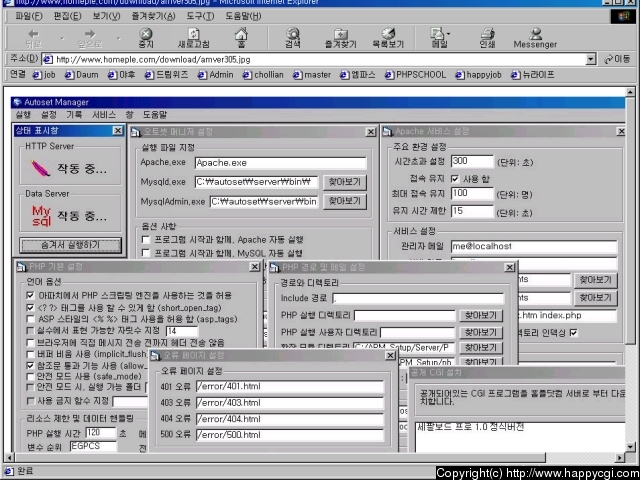Click the 숨겨서 실행하기 button
Image resolution: width=640 pixels, height=480 pixels.
click(71, 245)
